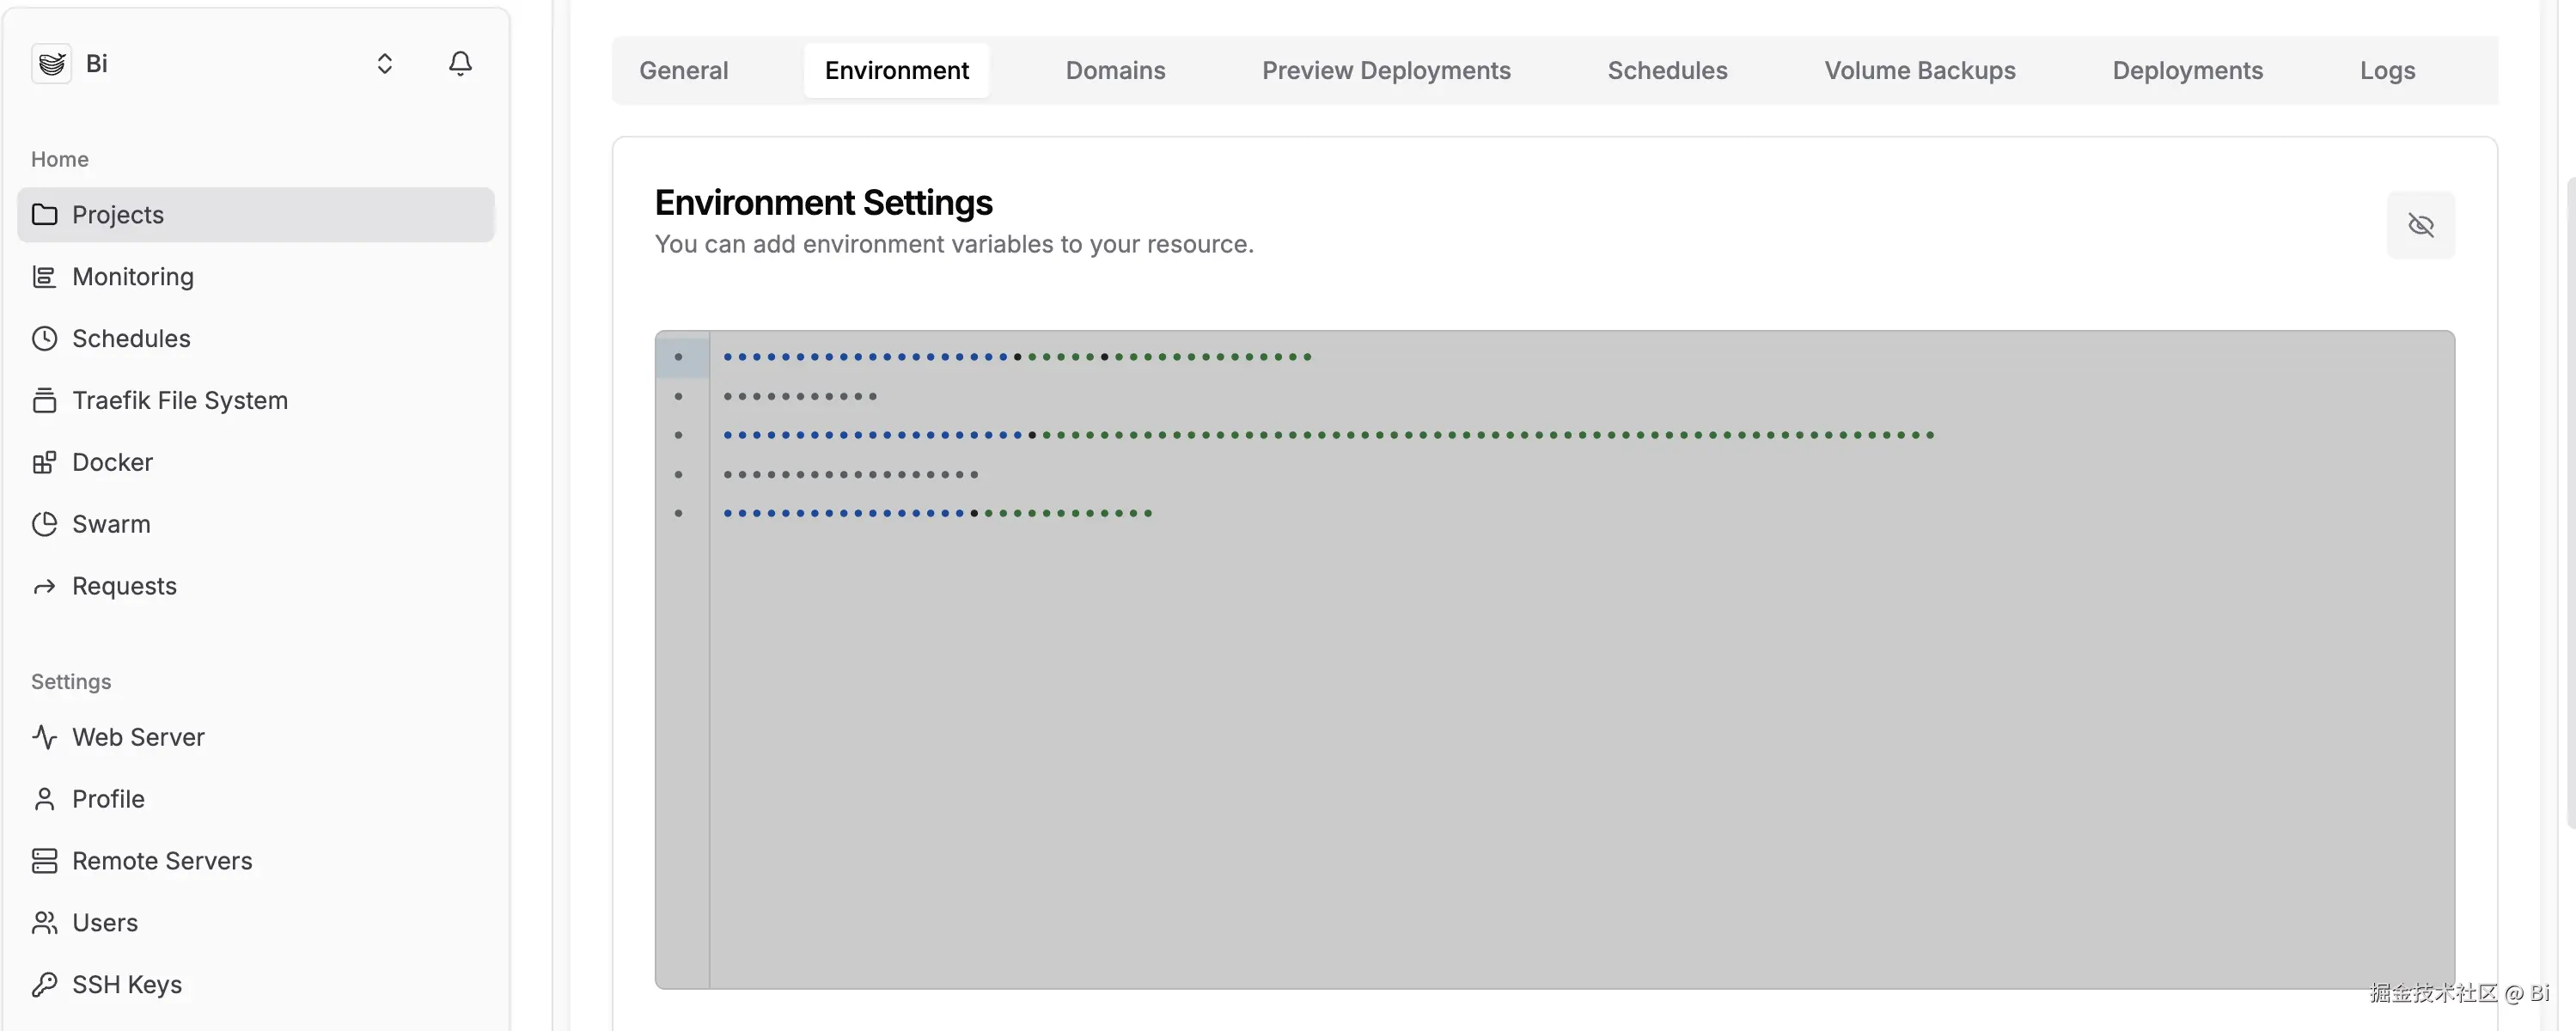The width and height of the screenshot is (2576, 1031).
Task: Click the Schedules clock icon in sidebar
Action: point(44,339)
